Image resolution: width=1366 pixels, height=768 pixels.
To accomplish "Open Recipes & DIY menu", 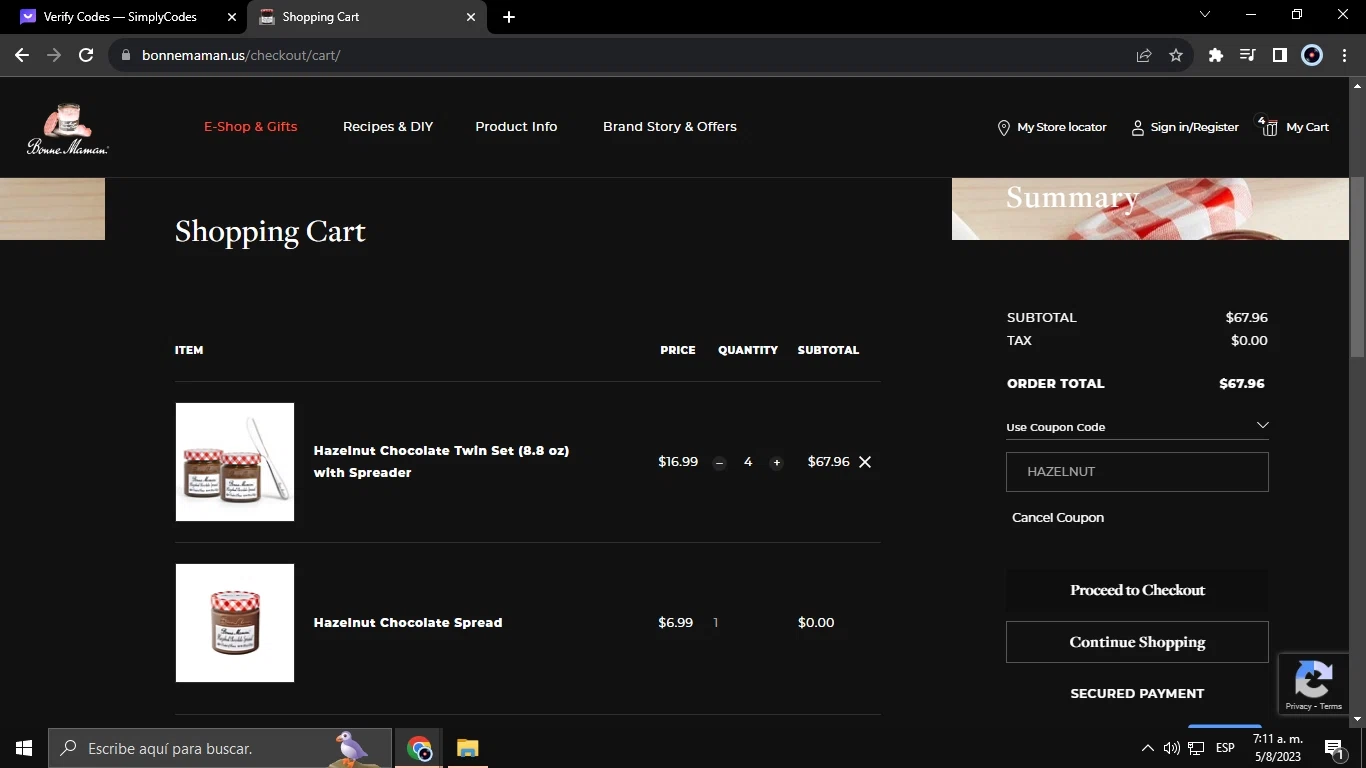I will tap(388, 127).
